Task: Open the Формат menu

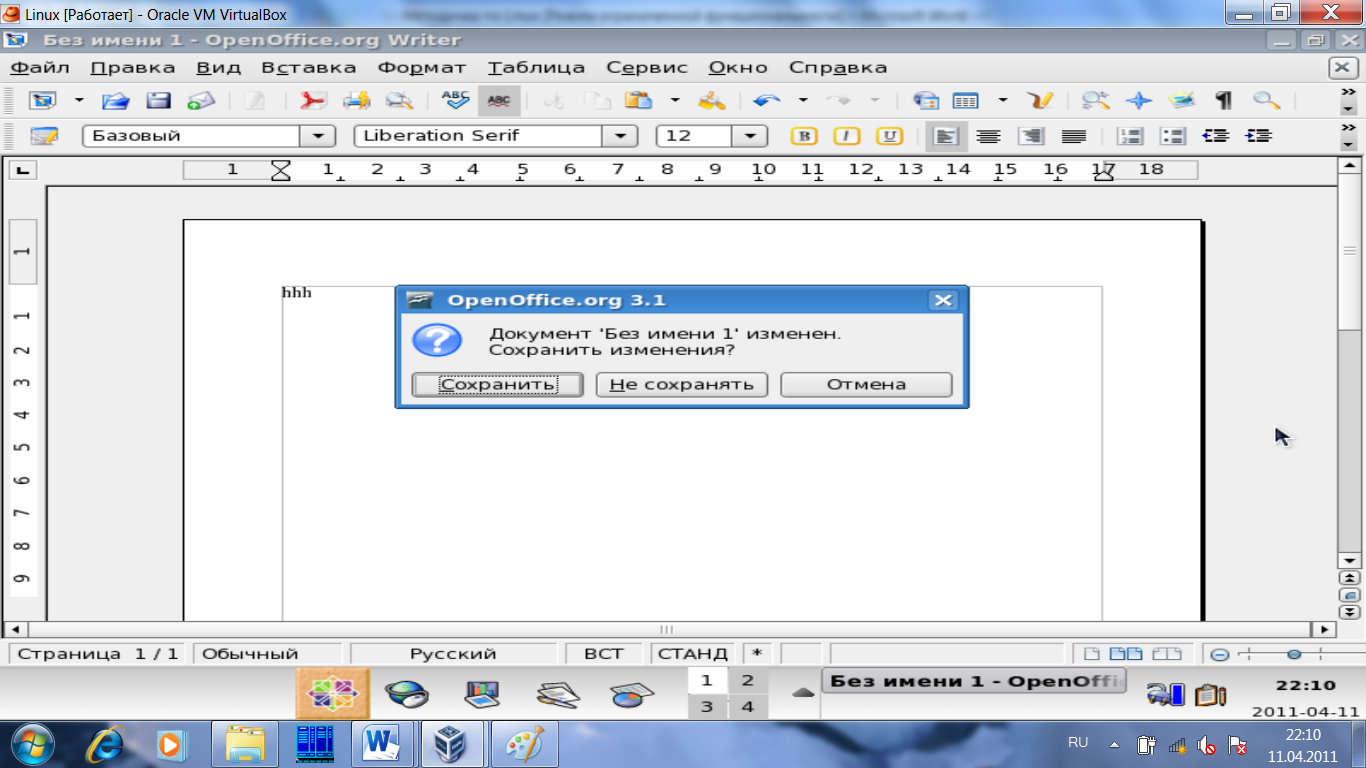Action: 421,68
